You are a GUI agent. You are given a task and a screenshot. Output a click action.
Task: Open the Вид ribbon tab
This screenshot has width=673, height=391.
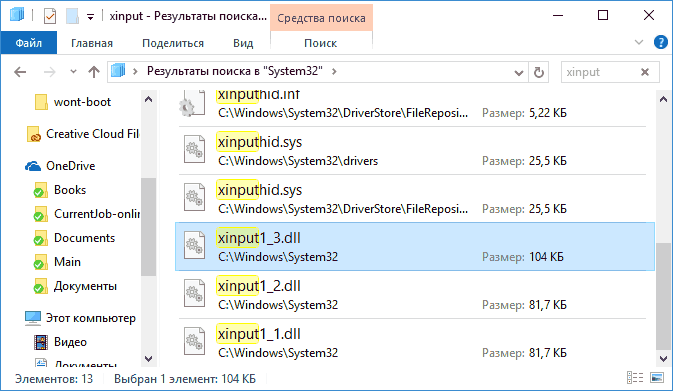click(x=243, y=43)
